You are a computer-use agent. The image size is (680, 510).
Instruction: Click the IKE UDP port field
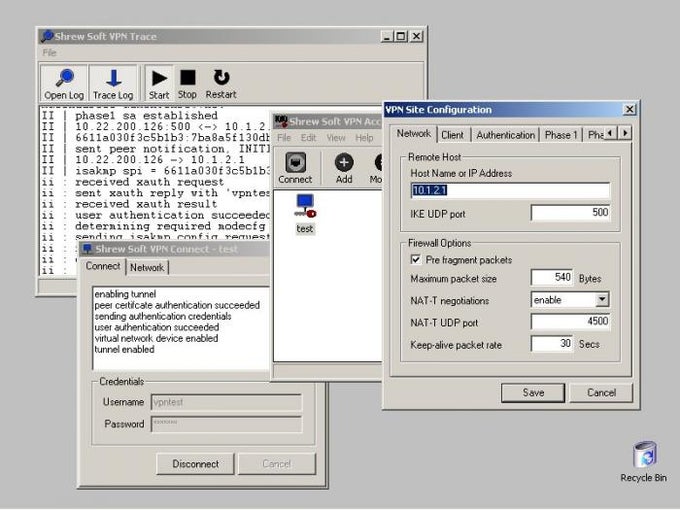(x=570, y=212)
